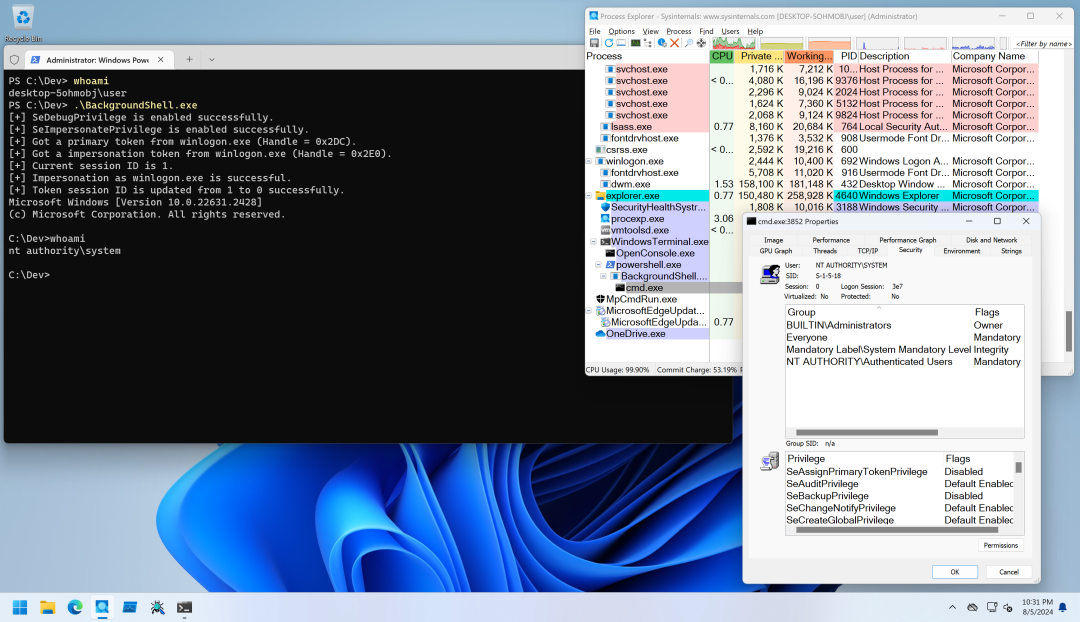Show hidden system tray icons chevron
1080x622 pixels.
[x=952, y=607]
